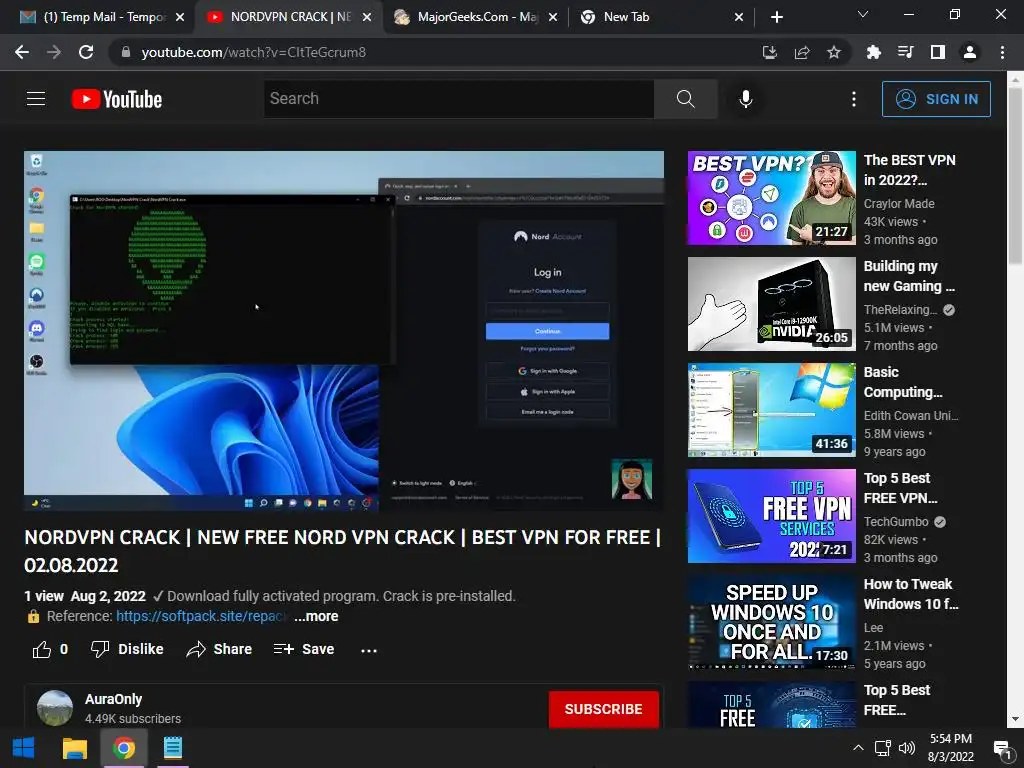1024x768 pixels.
Task: Bookmark this tab with star icon
Action: pyautogui.click(x=834, y=52)
